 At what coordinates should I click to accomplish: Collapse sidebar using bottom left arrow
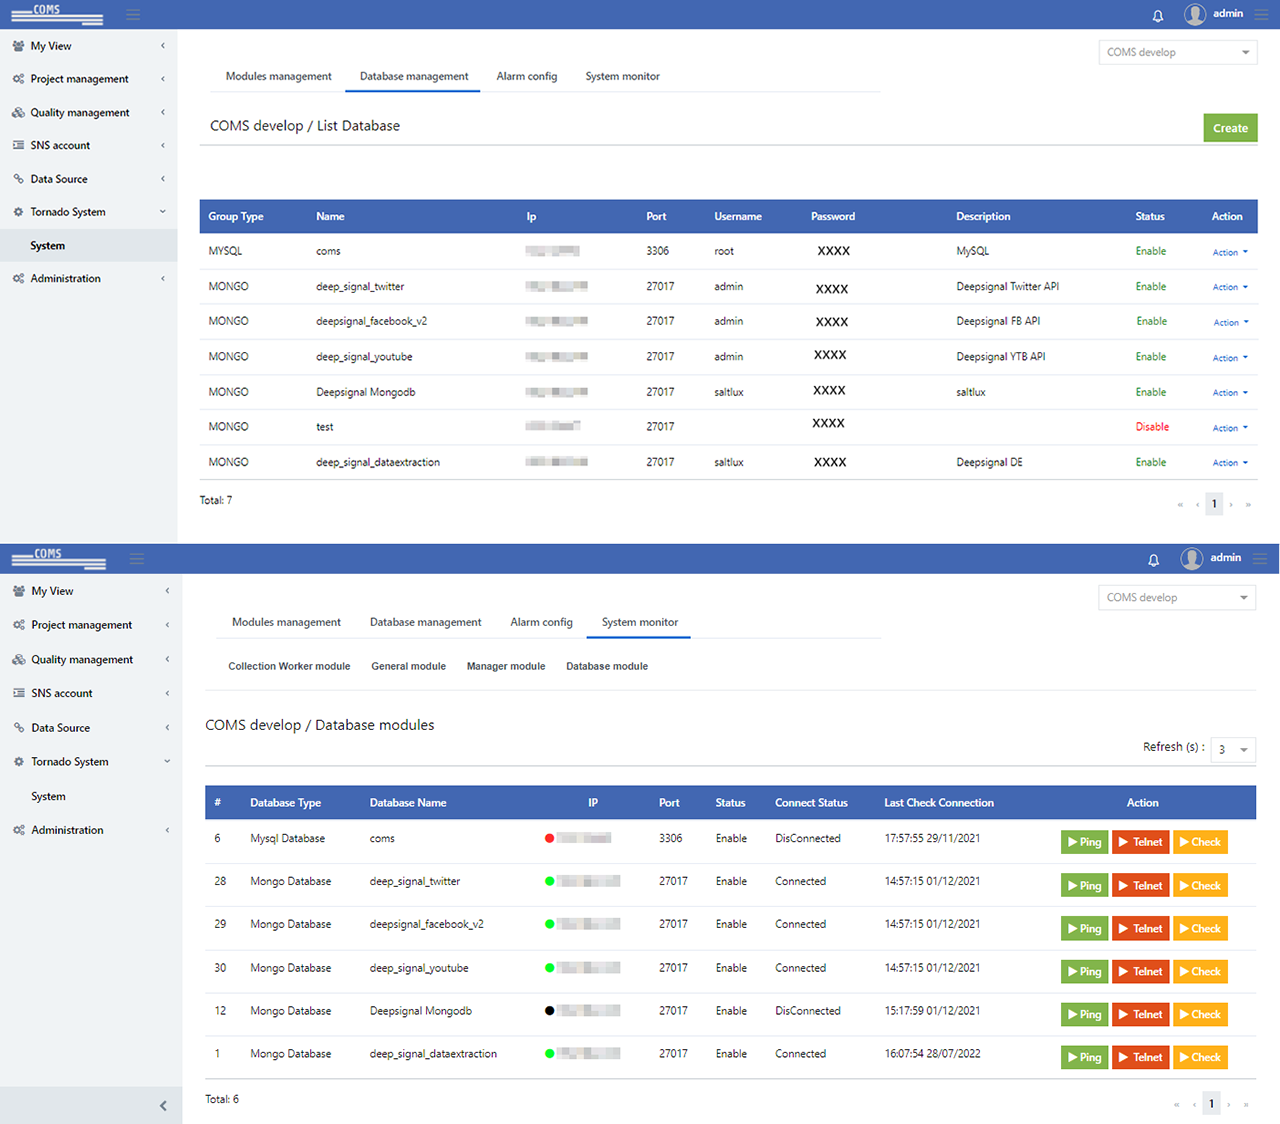tap(163, 1105)
